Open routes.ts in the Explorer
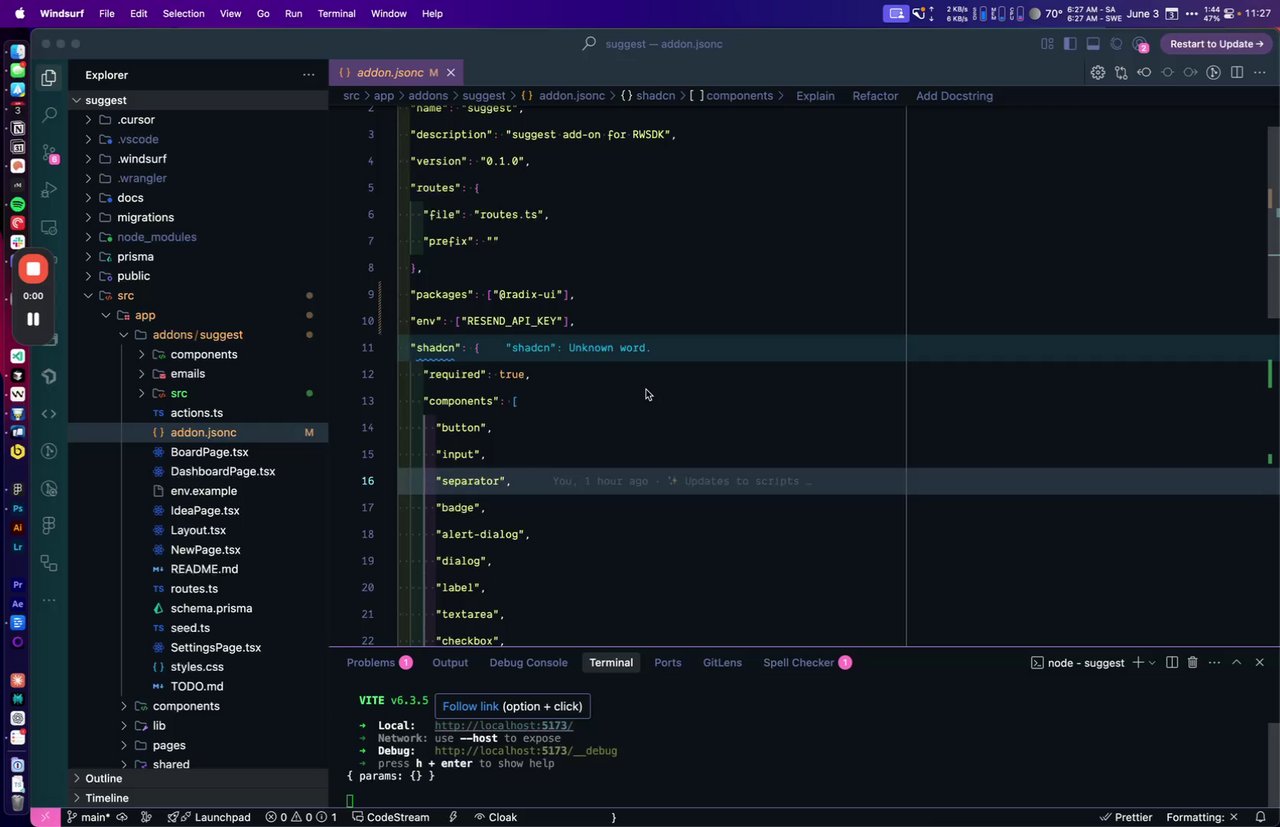 click(x=194, y=589)
